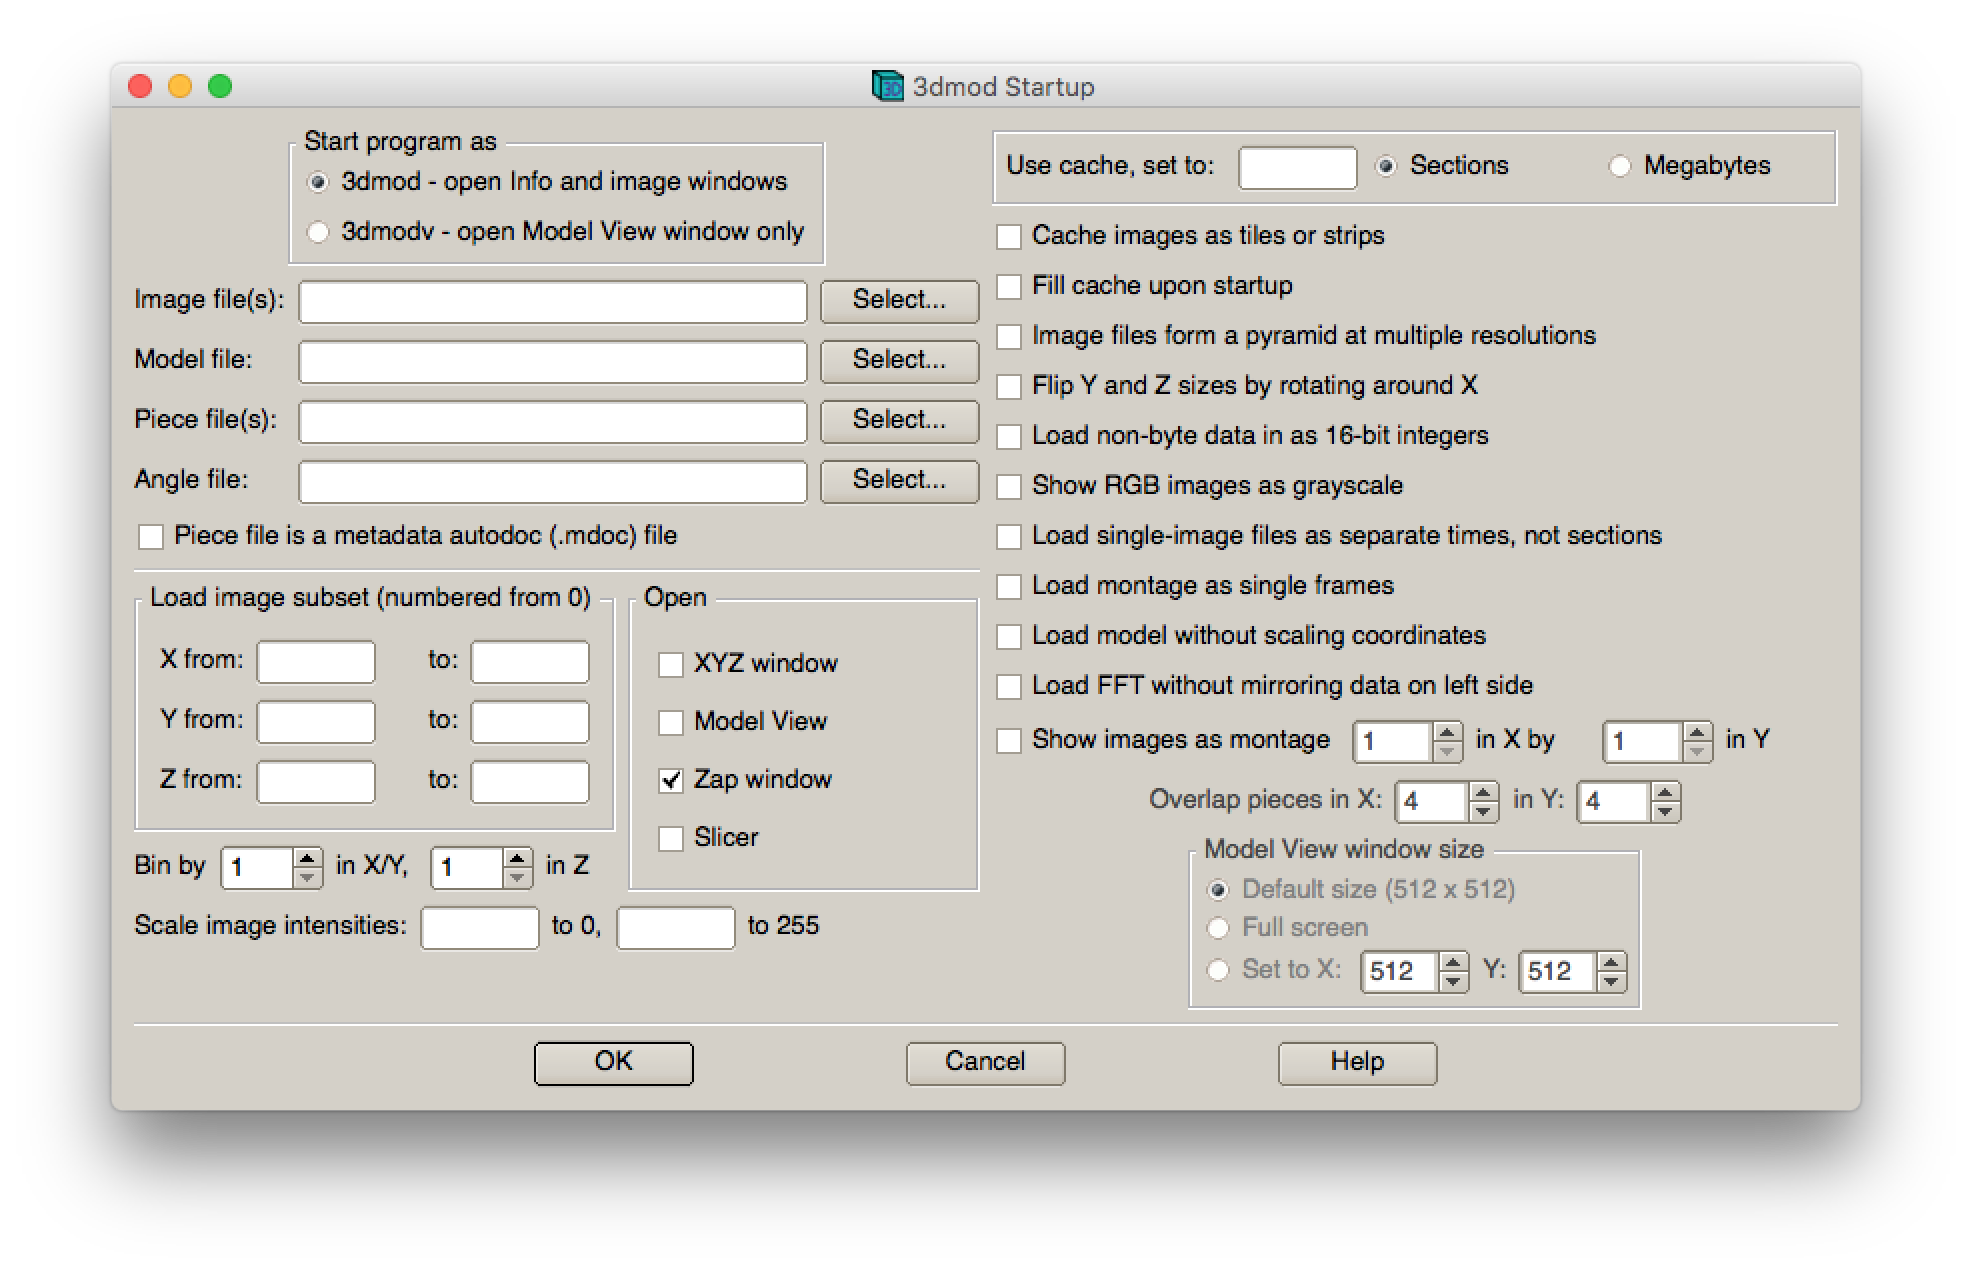Click the scale intensities to 255 field
This screenshot has width=1972, height=1270.
click(676, 927)
